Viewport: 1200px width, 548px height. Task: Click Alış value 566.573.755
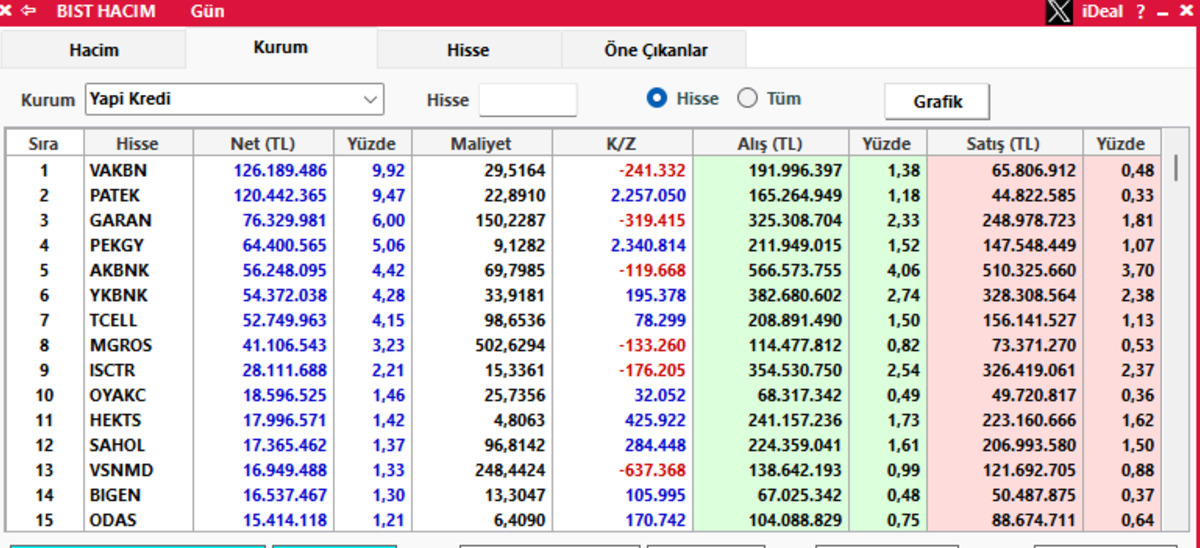(x=796, y=270)
